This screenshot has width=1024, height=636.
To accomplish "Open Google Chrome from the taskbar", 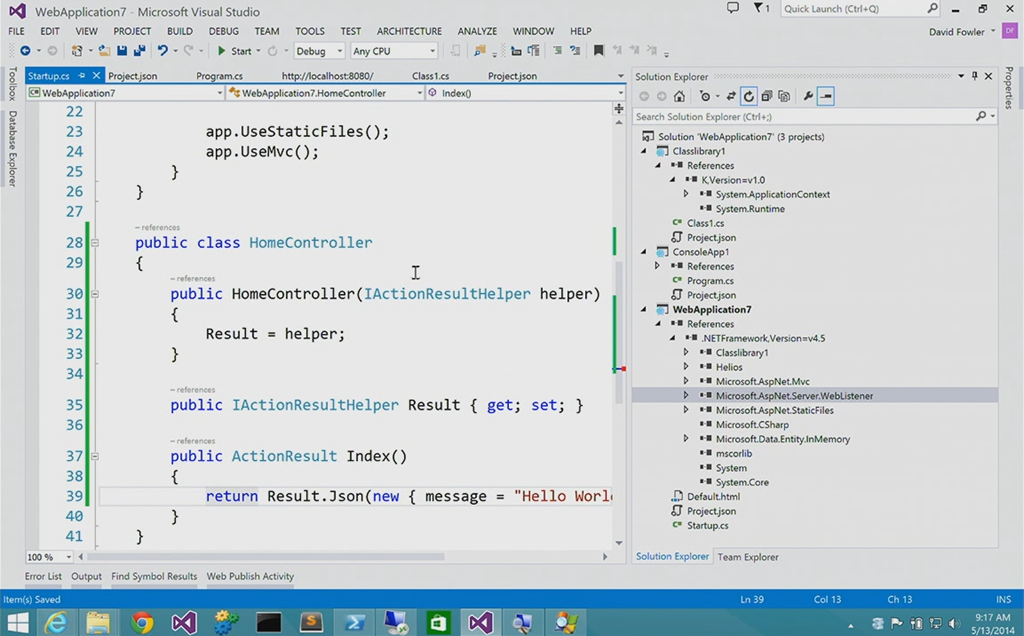I will [x=142, y=622].
